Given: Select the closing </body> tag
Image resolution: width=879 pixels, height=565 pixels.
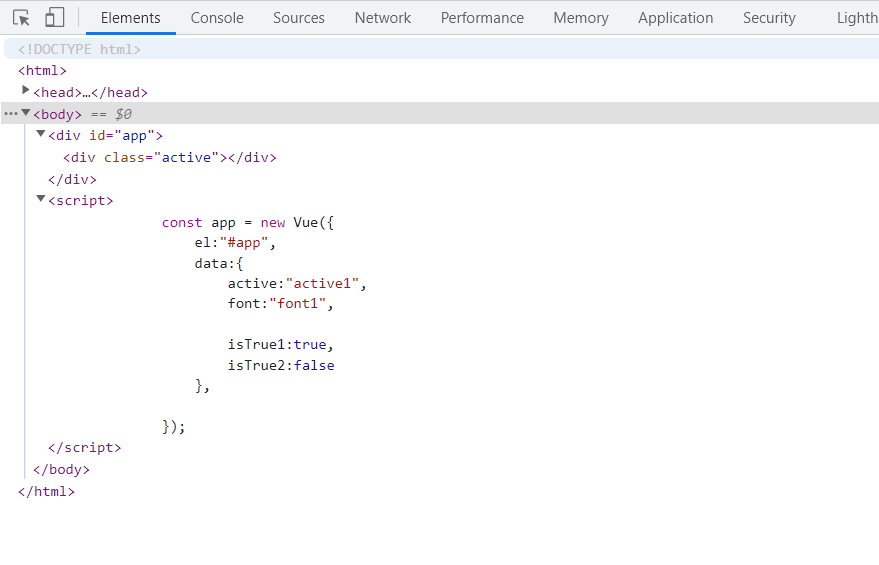Looking at the screenshot, I should coord(61,470).
